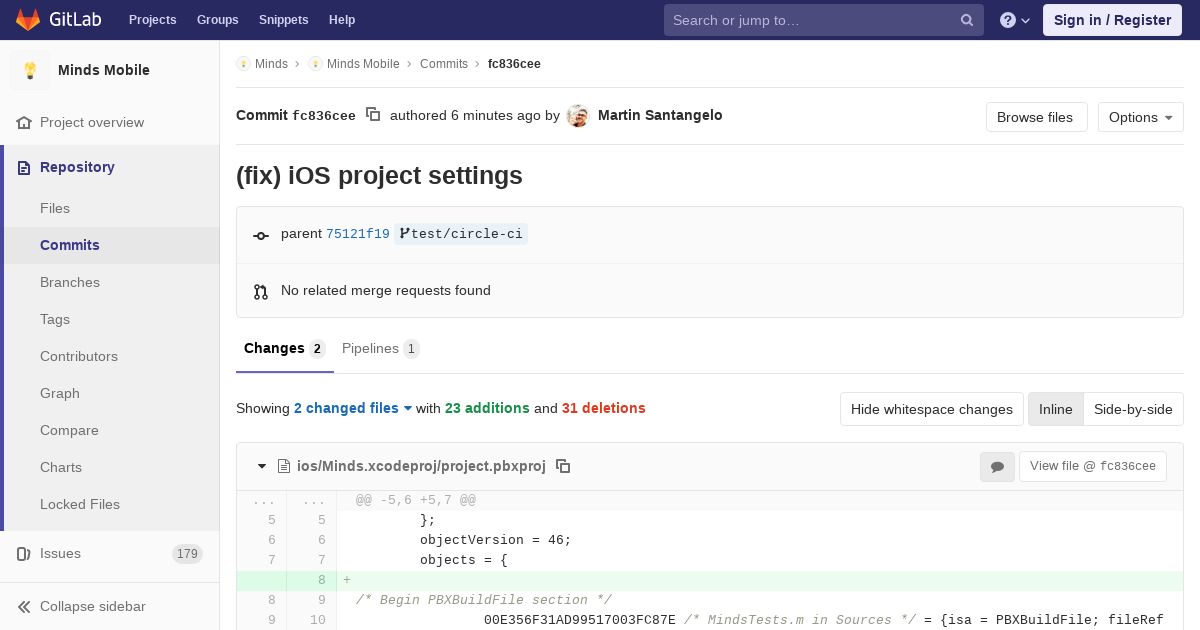Viewport: 1200px width, 630px height.
Task: Click View file @ fc836cee button
Action: pyautogui.click(x=1093, y=466)
